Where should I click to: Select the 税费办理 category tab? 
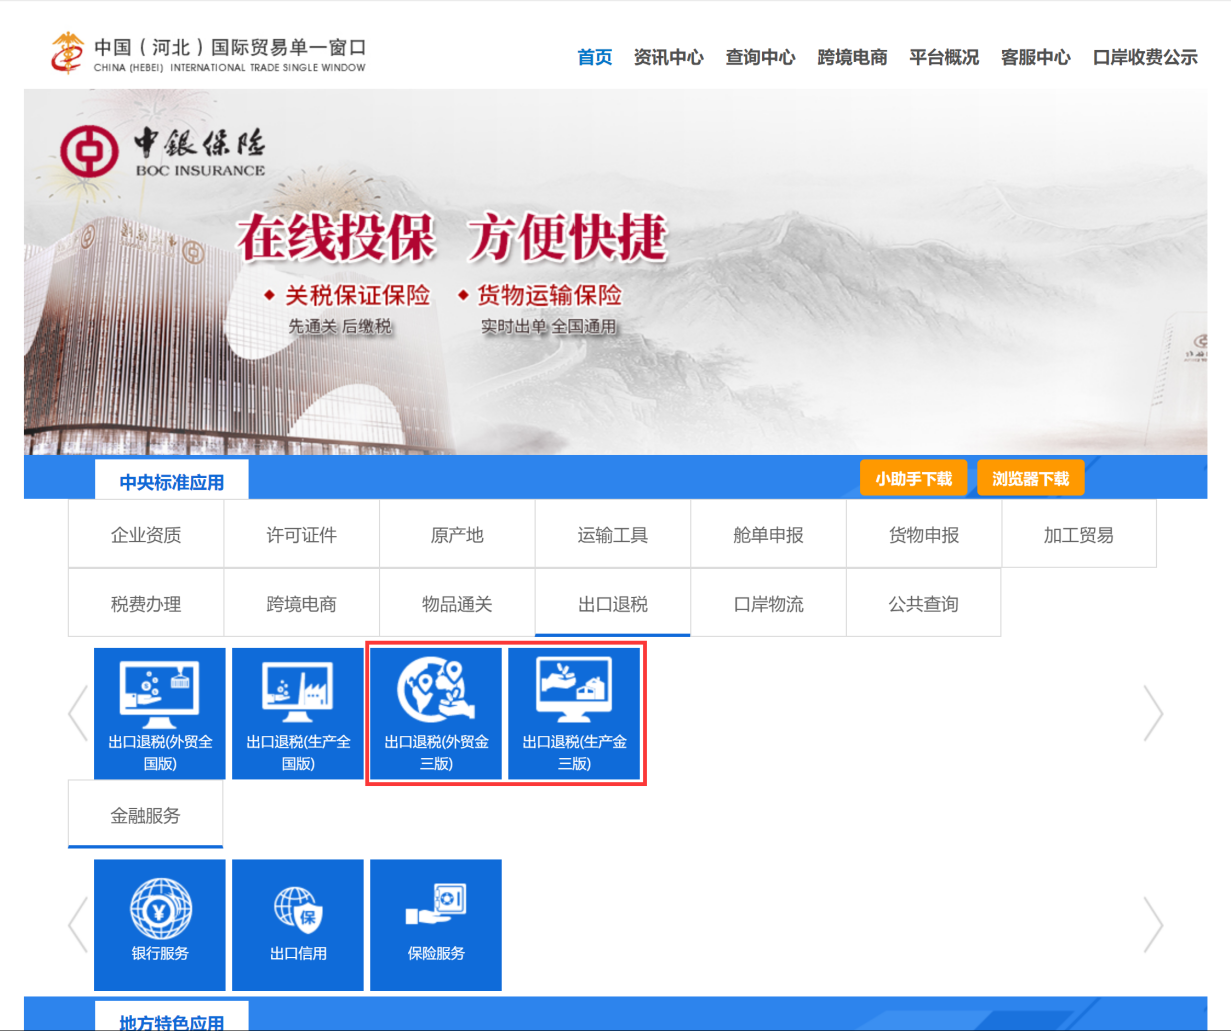(146, 604)
